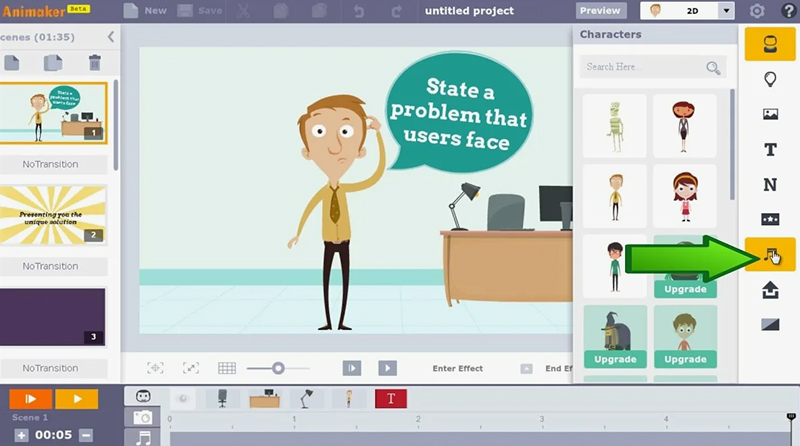The image size is (800, 446).
Task: Click New in the top menu
Action: (145, 11)
